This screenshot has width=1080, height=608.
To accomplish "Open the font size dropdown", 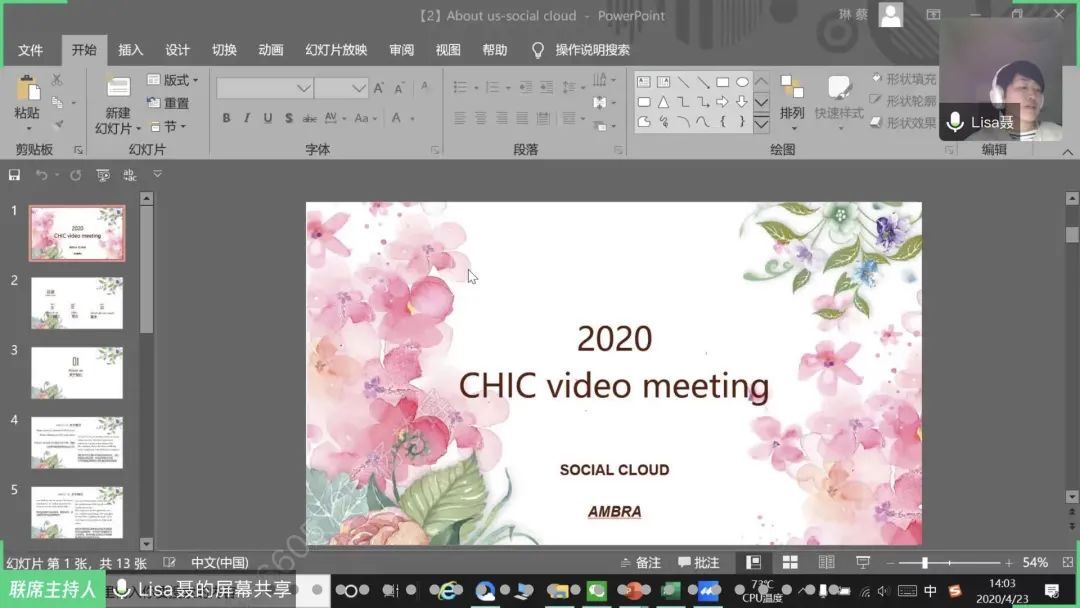I will [358, 88].
